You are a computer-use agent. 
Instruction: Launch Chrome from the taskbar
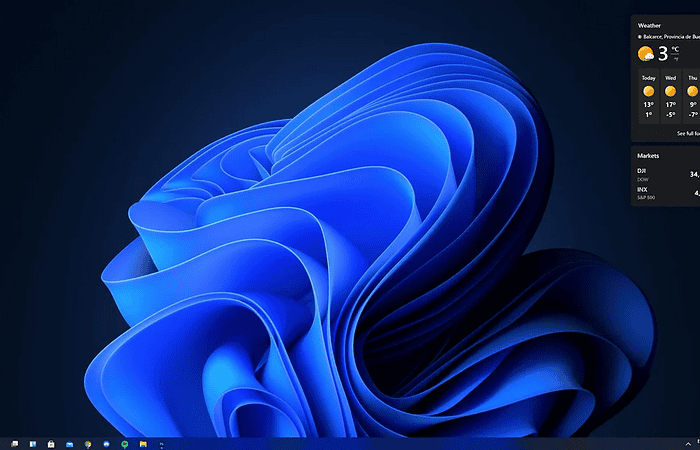click(88, 444)
